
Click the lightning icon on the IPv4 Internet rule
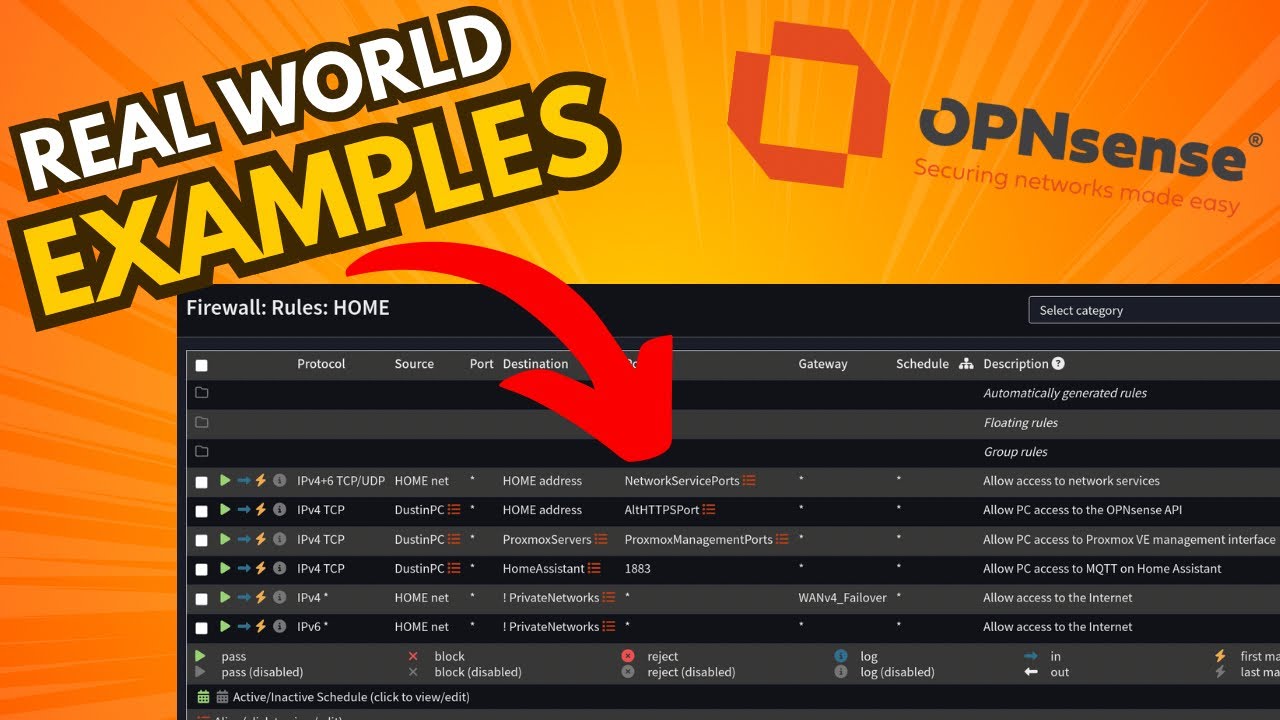(261, 597)
